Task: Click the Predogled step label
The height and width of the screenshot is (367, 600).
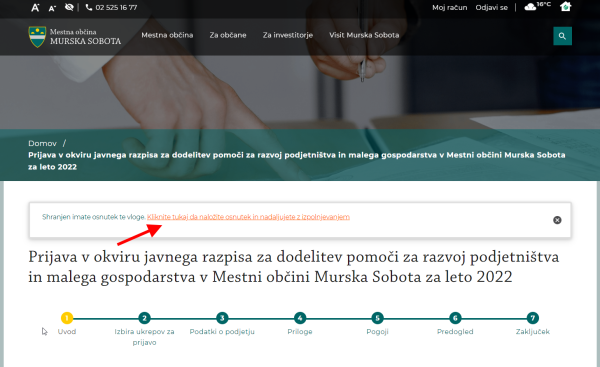Action: pos(455,332)
